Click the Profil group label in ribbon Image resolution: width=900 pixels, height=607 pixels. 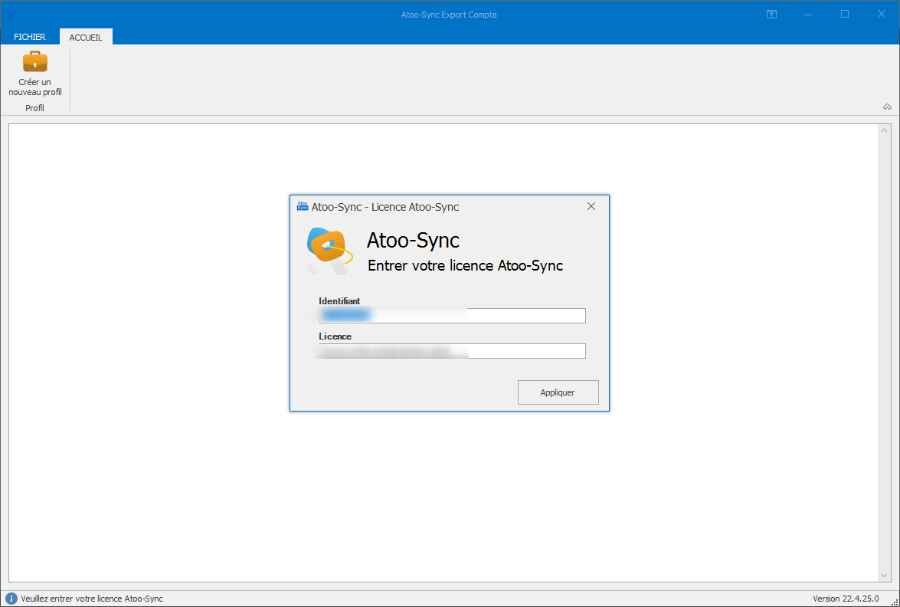point(34,108)
